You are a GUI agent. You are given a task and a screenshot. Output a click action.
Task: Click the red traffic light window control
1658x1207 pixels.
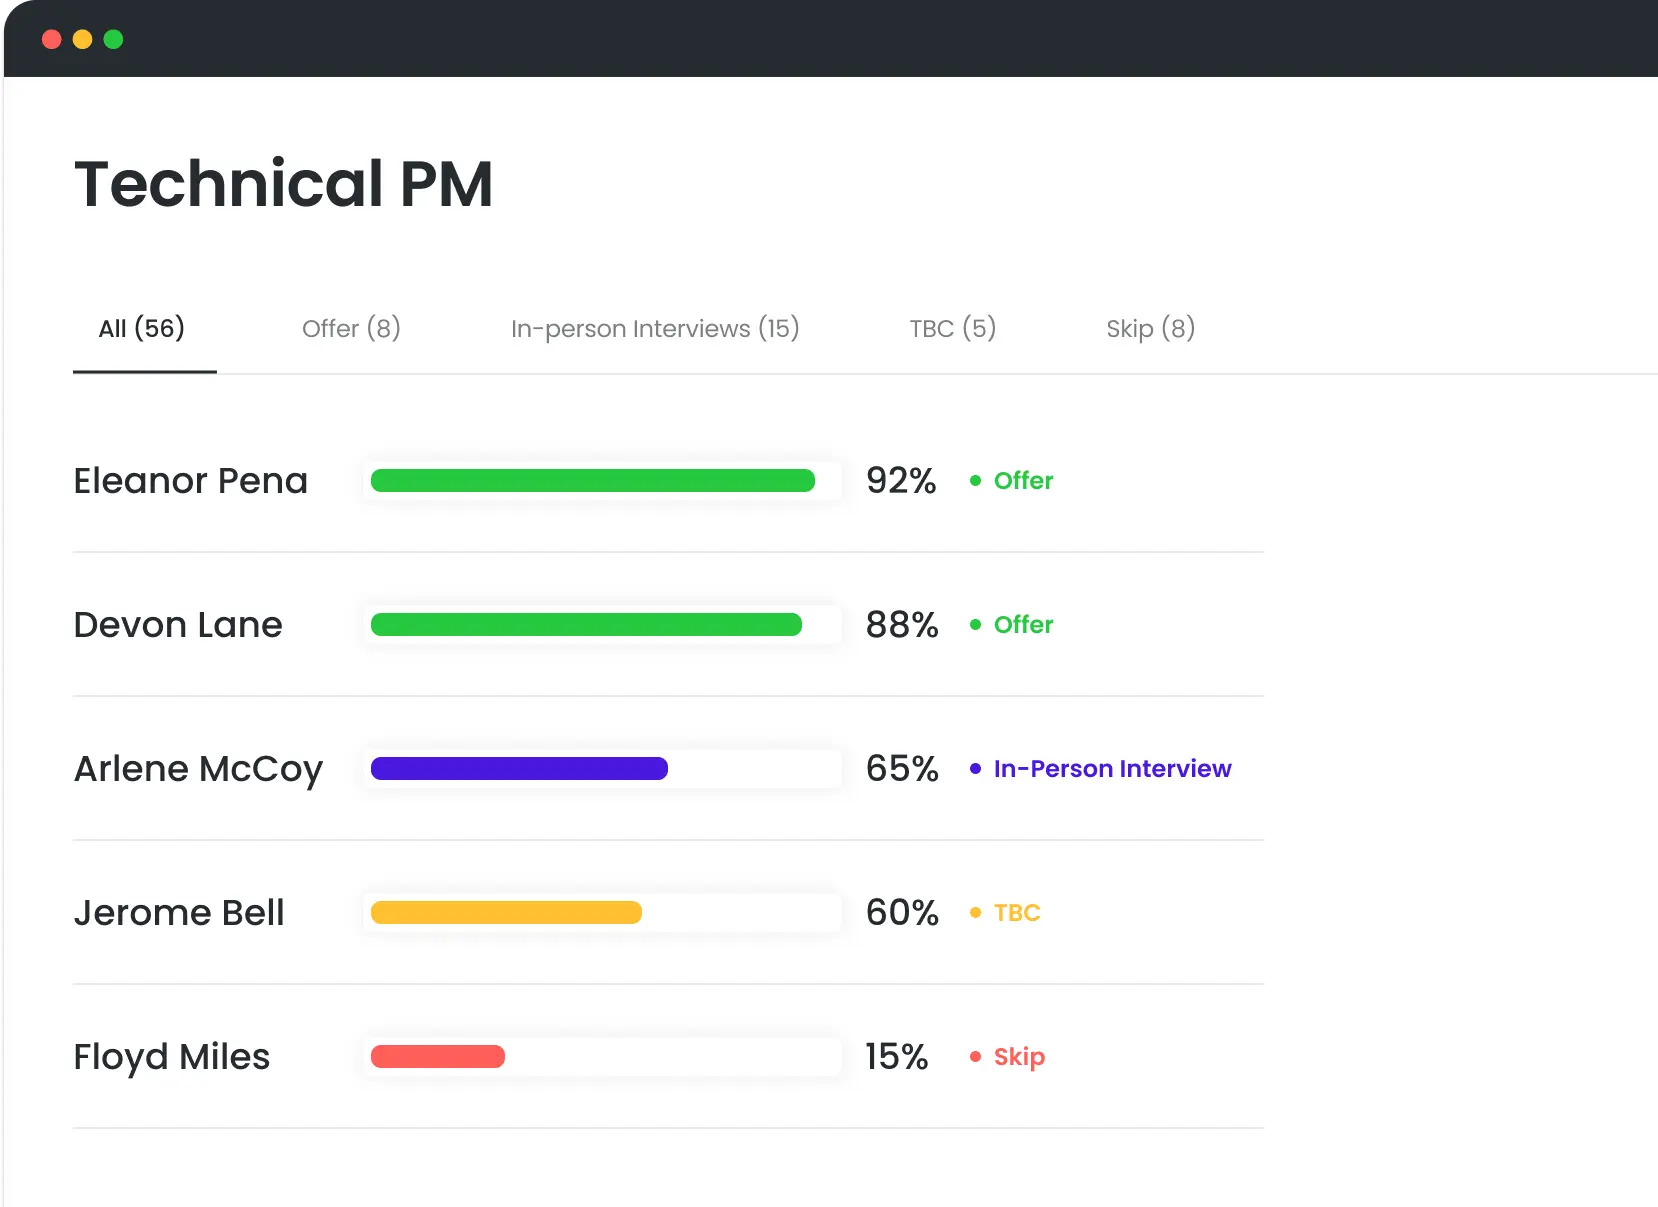[50, 39]
